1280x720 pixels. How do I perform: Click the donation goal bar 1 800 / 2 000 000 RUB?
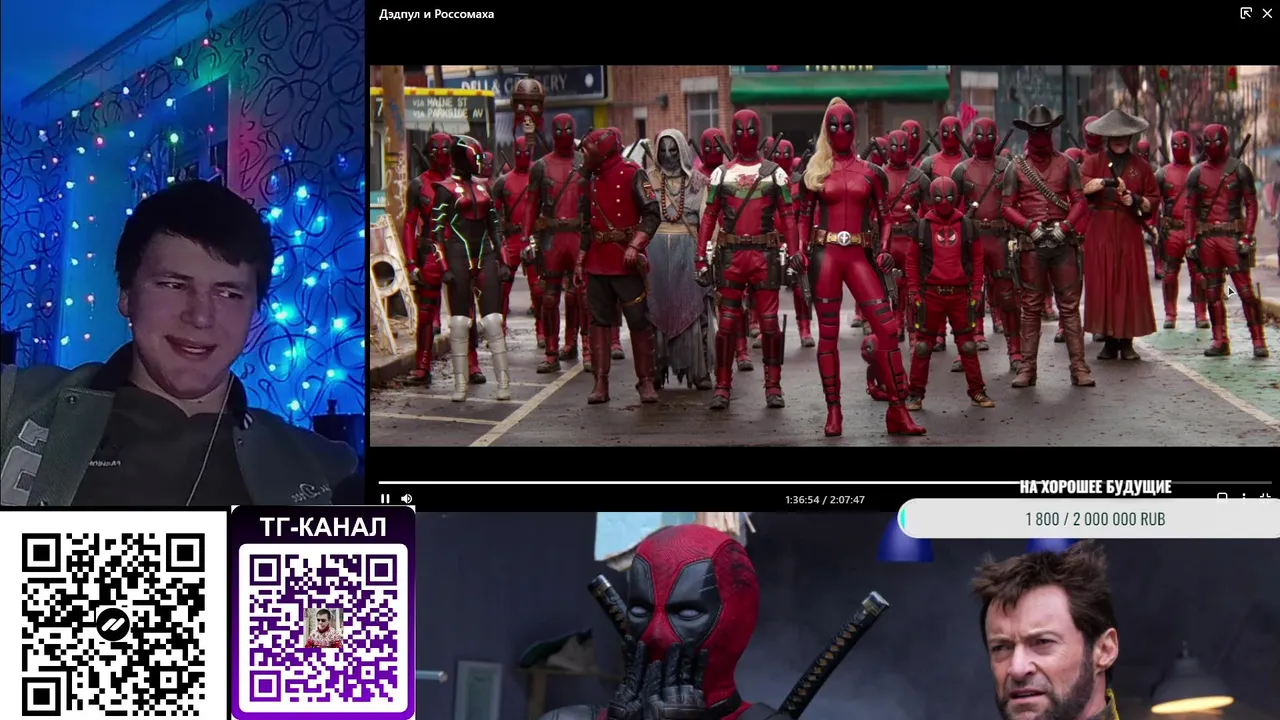coord(1090,519)
